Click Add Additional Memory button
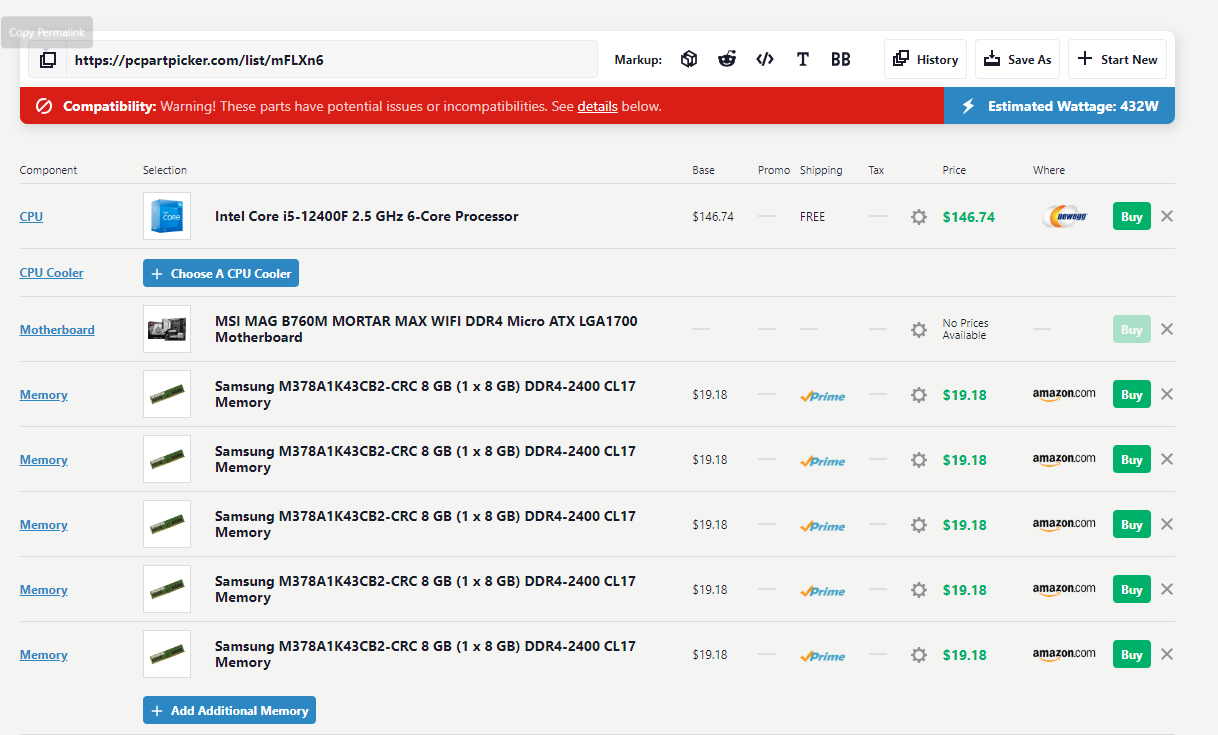This screenshot has height=735, width=1218. pyautogui.click(x=229, y=711)
